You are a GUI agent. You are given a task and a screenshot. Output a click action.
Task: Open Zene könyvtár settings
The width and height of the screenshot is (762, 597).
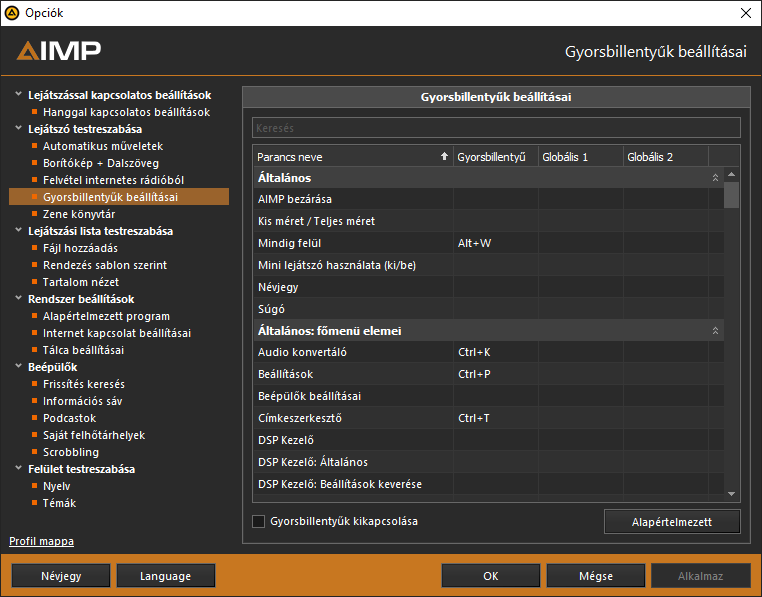click(x=79, y=214)
